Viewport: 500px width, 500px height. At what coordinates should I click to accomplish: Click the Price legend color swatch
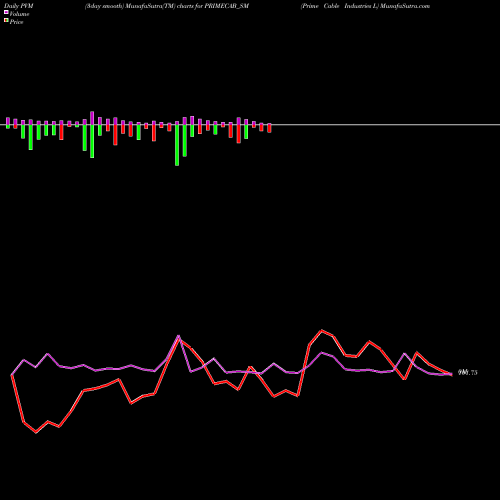(6, 21)
